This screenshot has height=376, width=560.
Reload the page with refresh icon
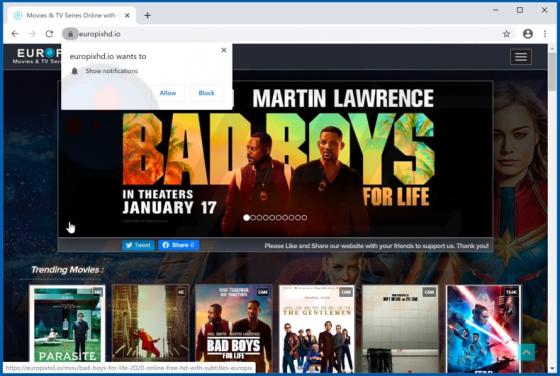pyautogui.click(x=49, y=34)
